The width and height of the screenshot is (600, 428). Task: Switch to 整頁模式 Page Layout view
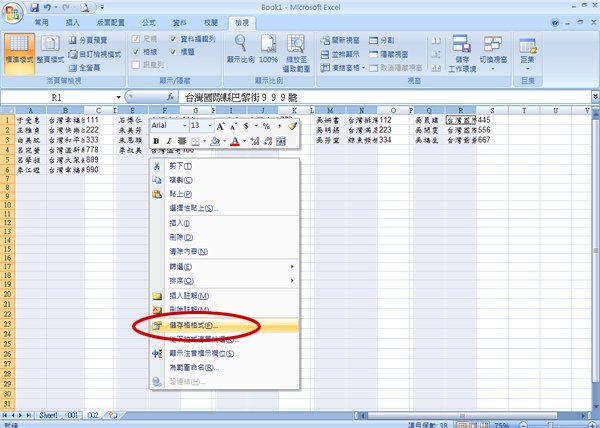(50, 50)
